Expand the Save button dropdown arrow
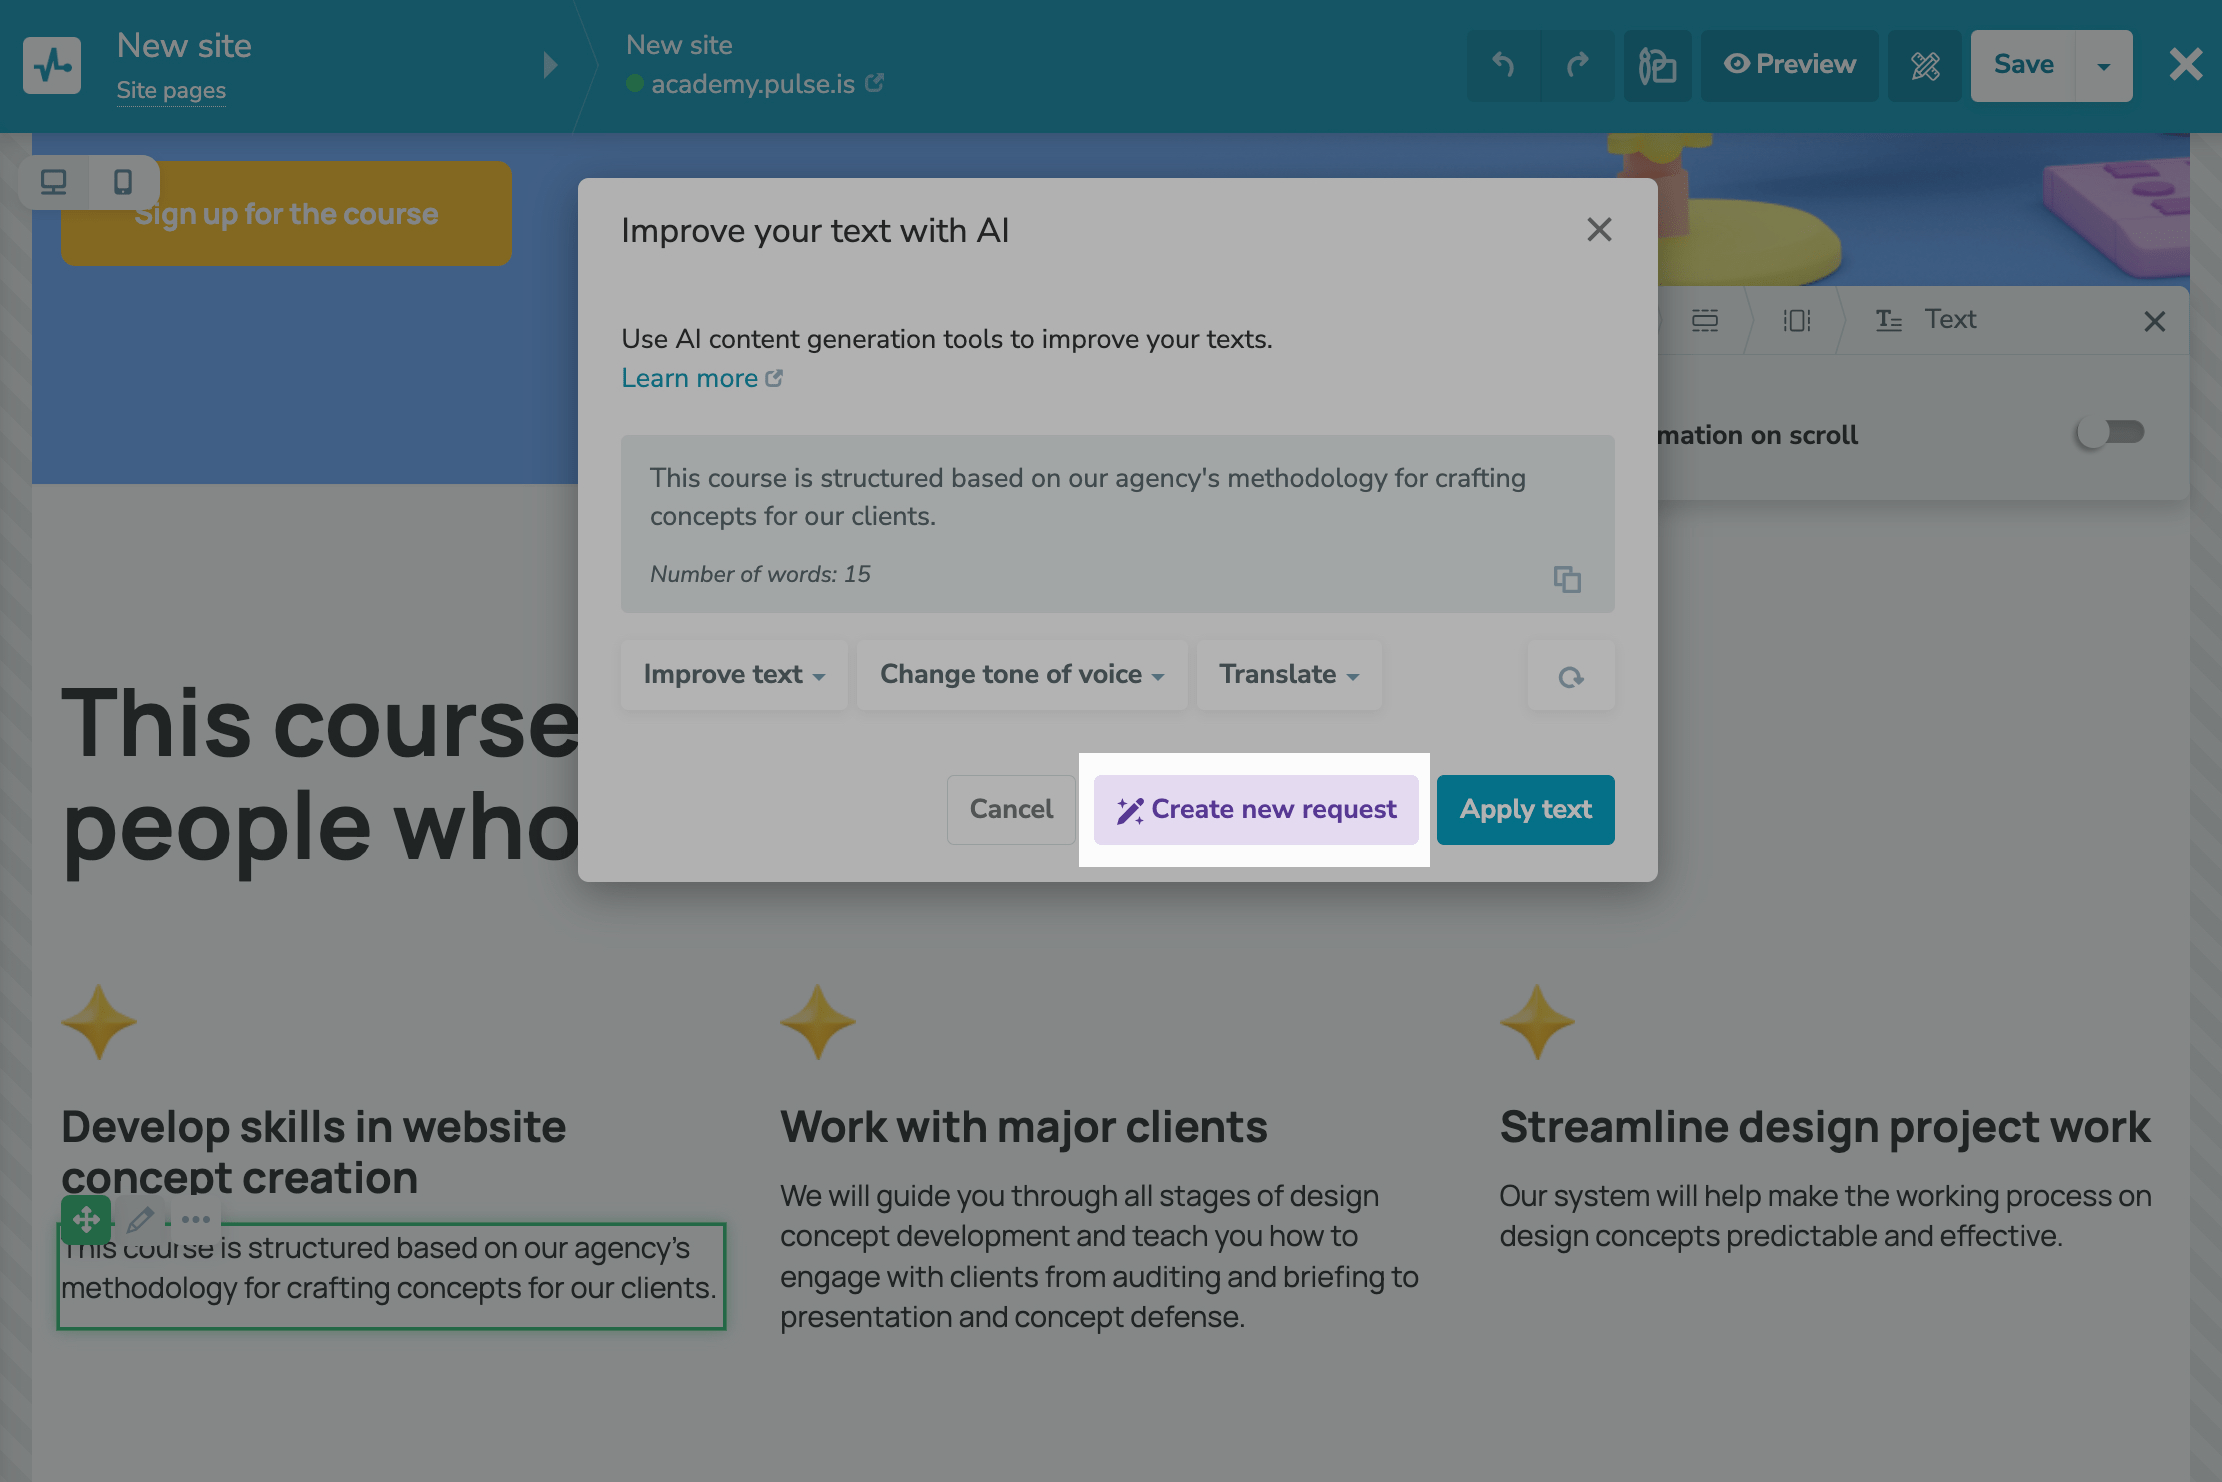Image resolution: width=2222 pixels, height=1482 pixels. click(x=2103, y=66)
